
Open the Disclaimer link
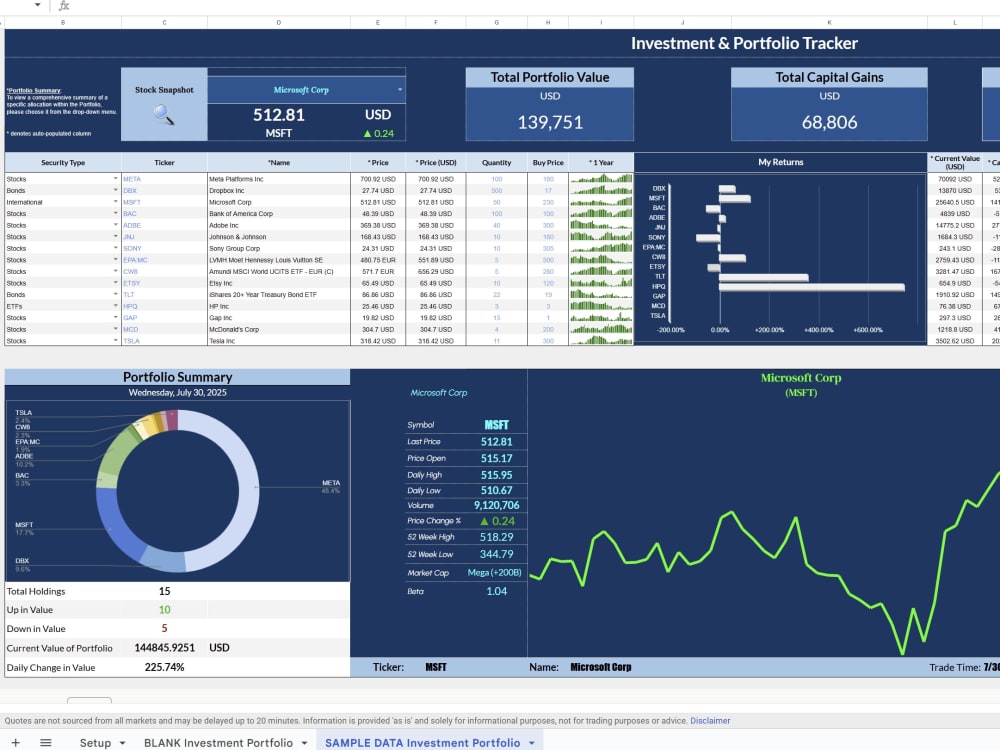710,721
